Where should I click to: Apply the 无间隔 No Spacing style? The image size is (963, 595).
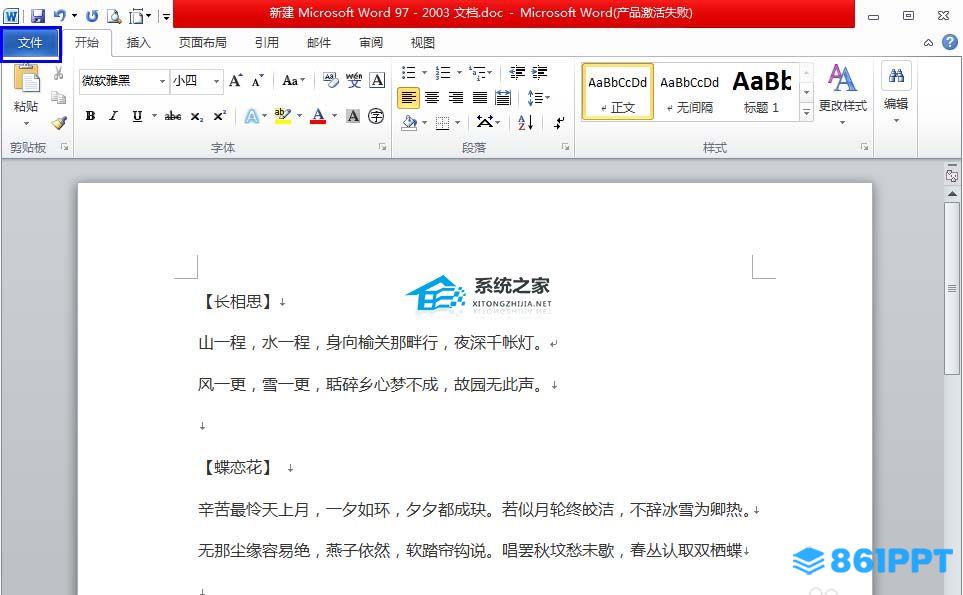pos(689,91)
